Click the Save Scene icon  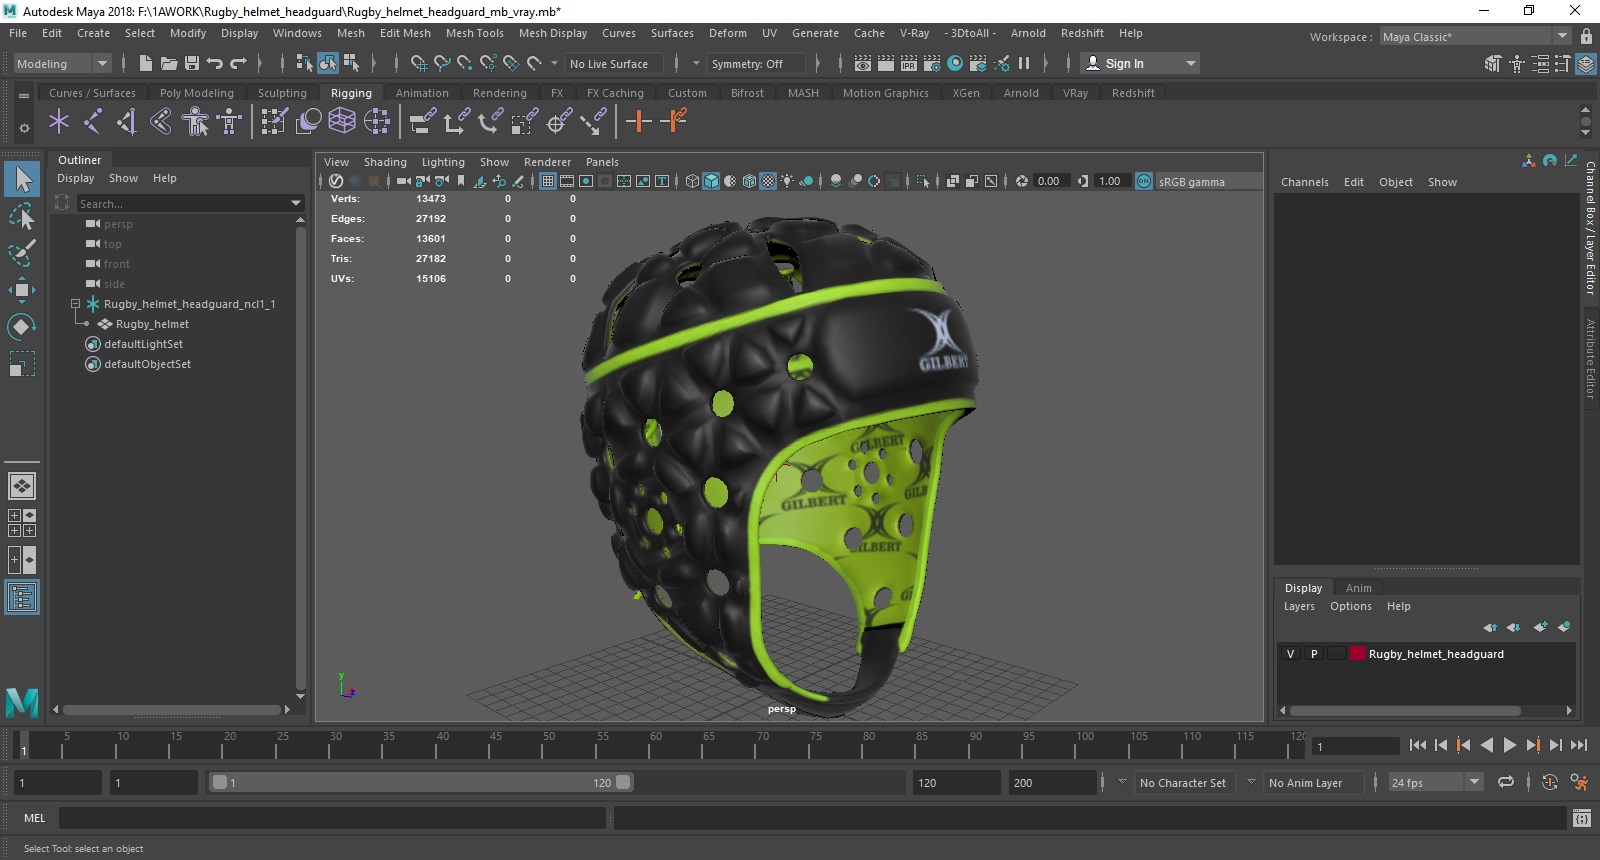192,63
